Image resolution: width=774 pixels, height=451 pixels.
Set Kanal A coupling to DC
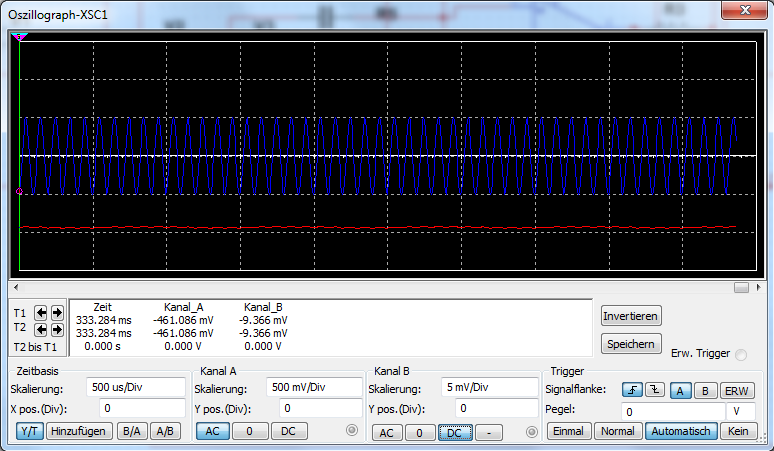click(x=289, y=431)
